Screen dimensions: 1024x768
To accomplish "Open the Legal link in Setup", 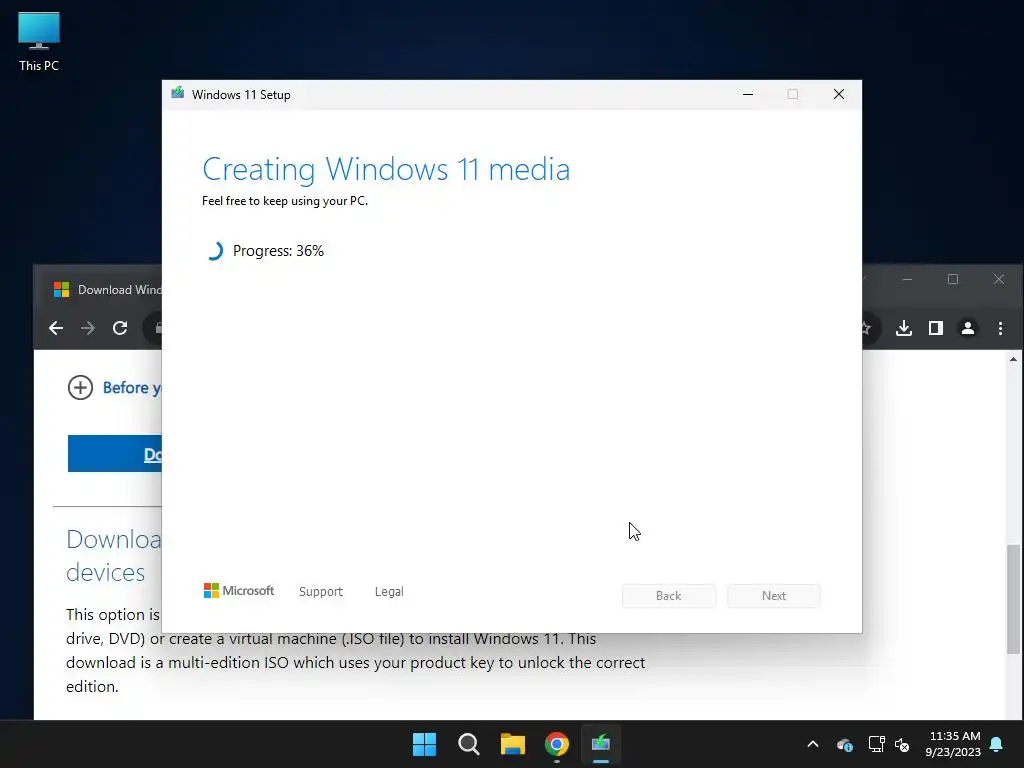I will coord(389,591).
